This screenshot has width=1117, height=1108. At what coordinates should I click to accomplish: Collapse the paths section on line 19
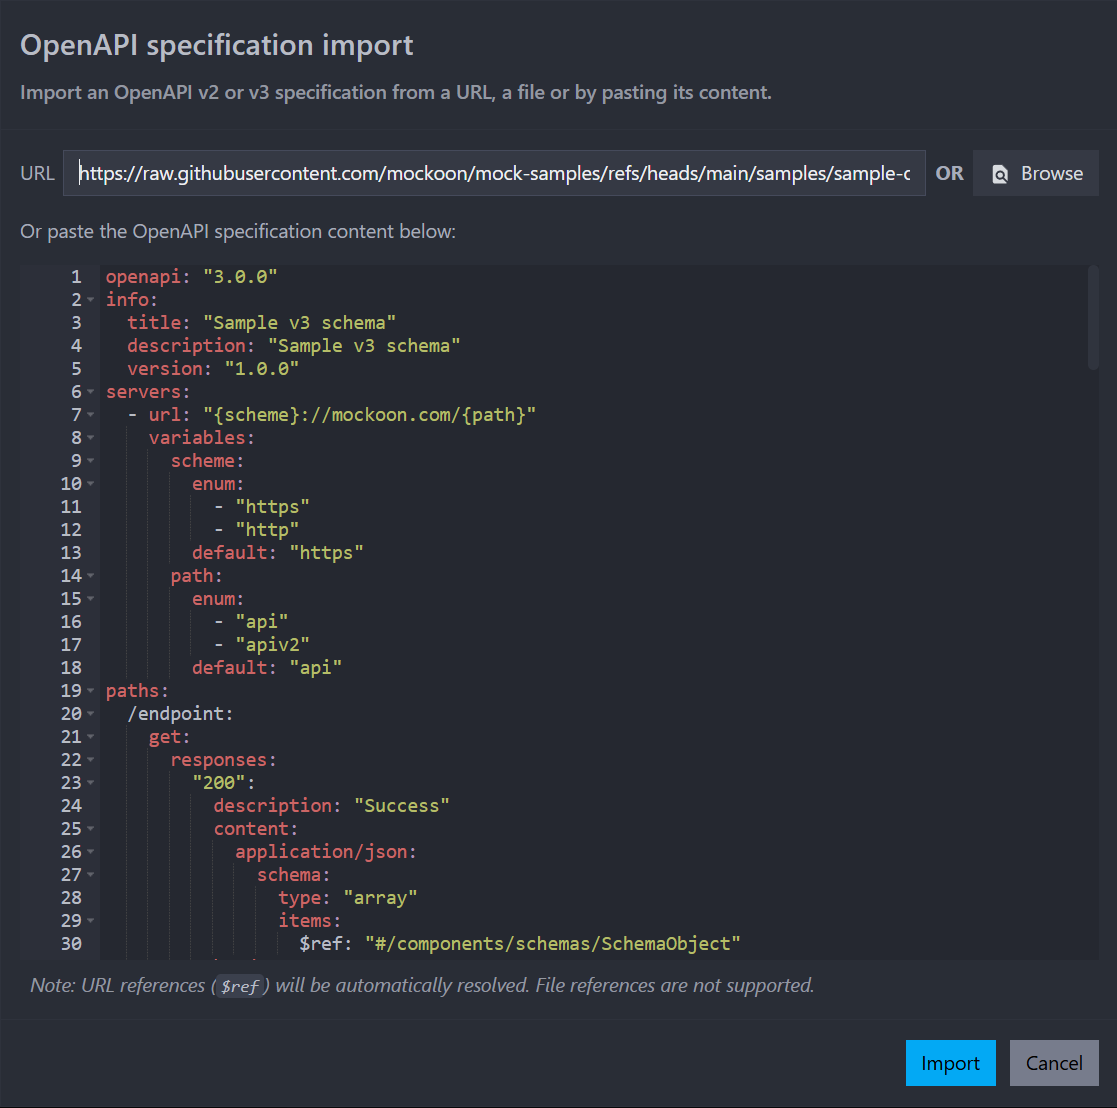click(x=89, y=691)
